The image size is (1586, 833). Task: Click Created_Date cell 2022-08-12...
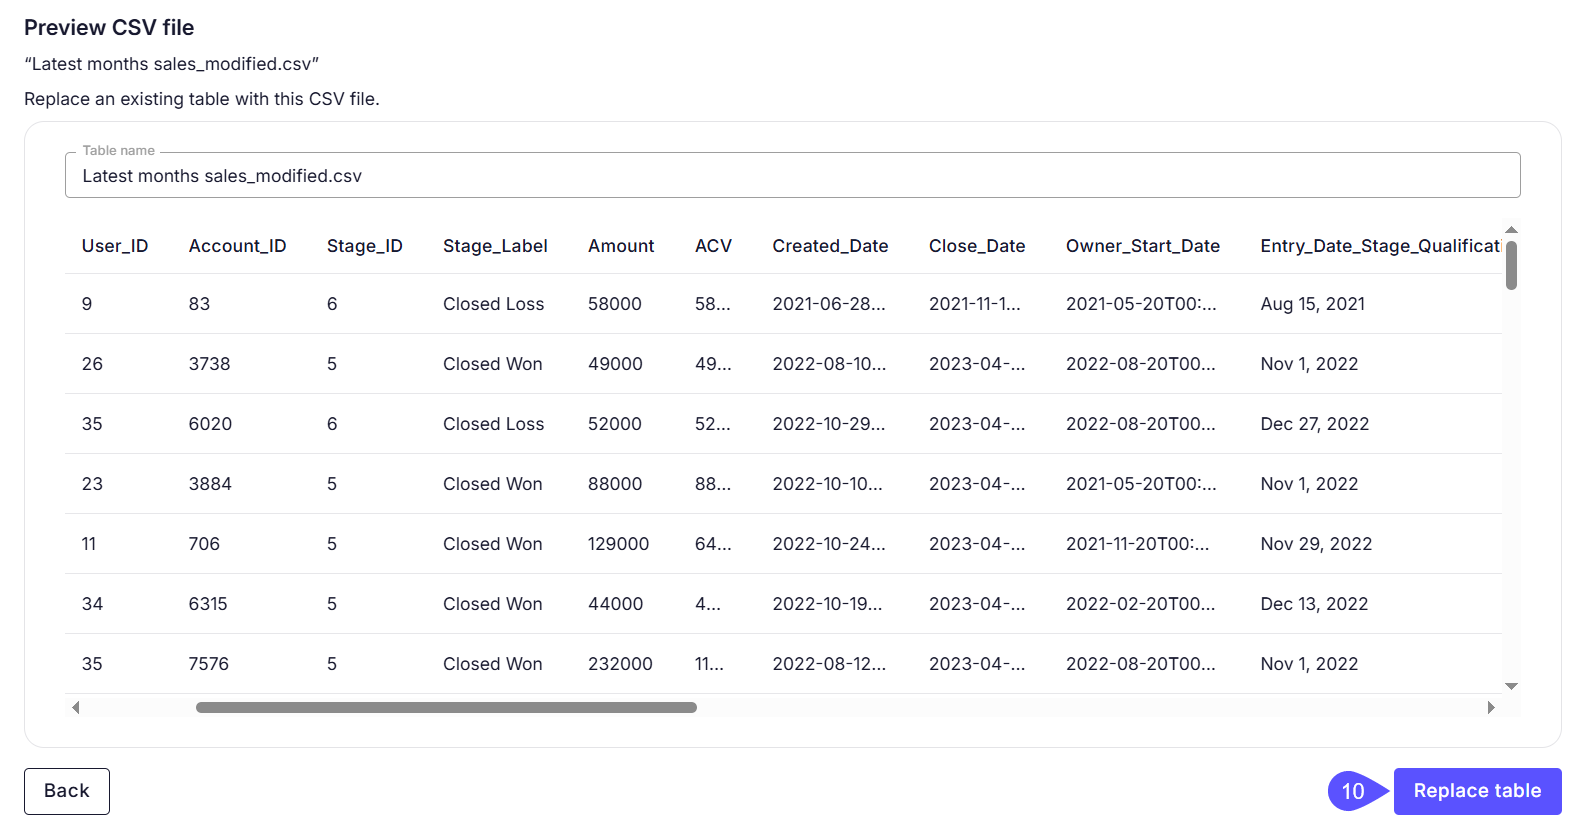(829, 664)
